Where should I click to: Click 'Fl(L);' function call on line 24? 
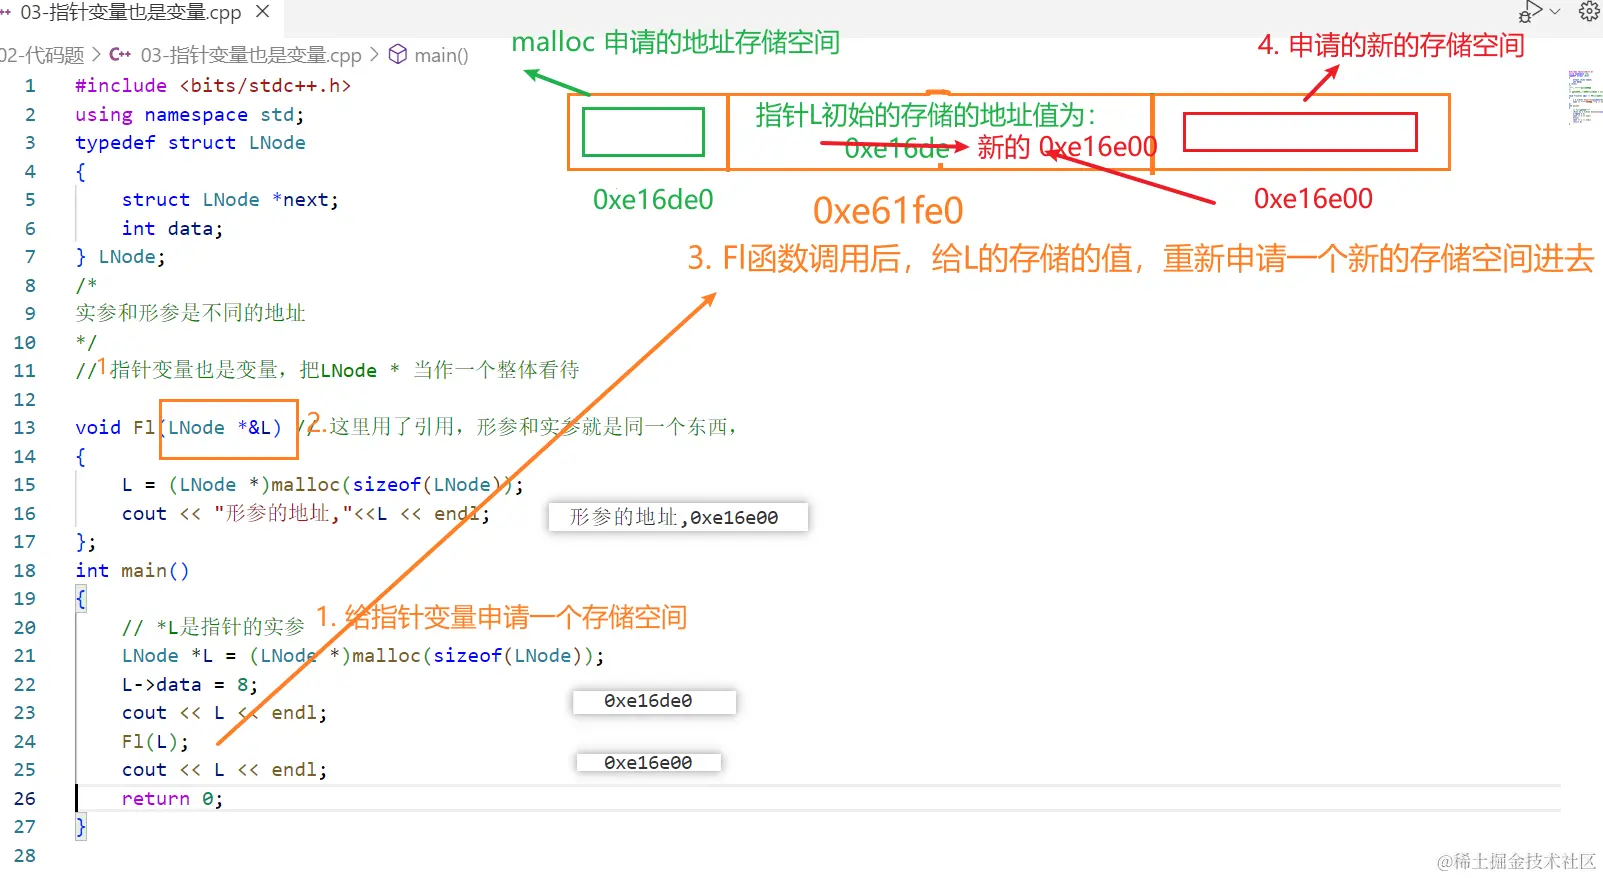(x=155, y=742)
